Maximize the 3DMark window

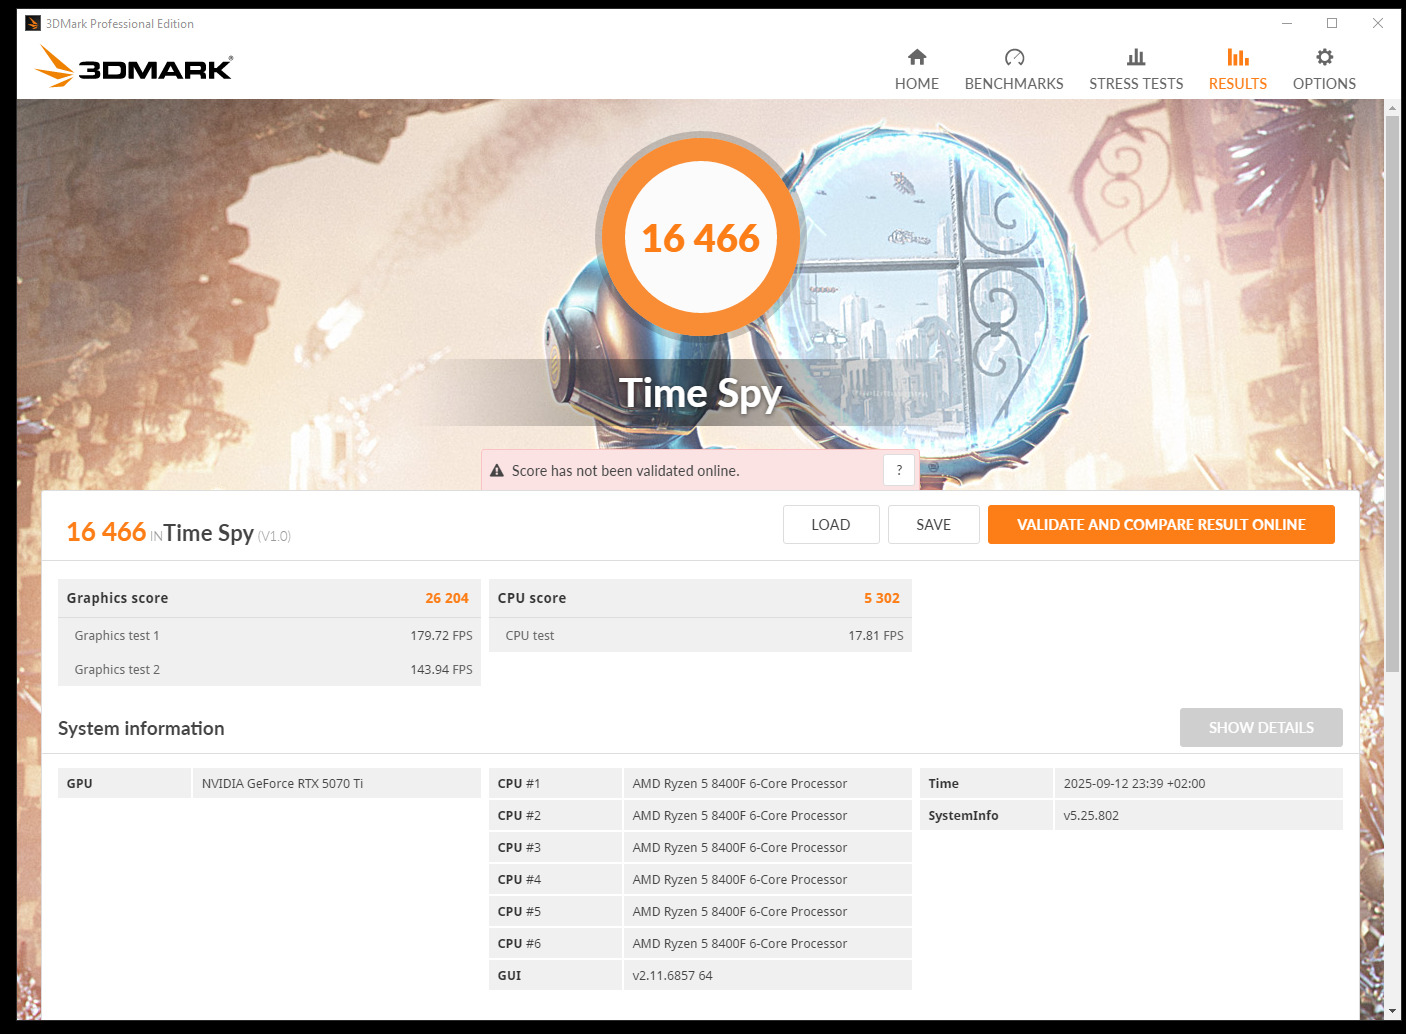[1332, 23]
